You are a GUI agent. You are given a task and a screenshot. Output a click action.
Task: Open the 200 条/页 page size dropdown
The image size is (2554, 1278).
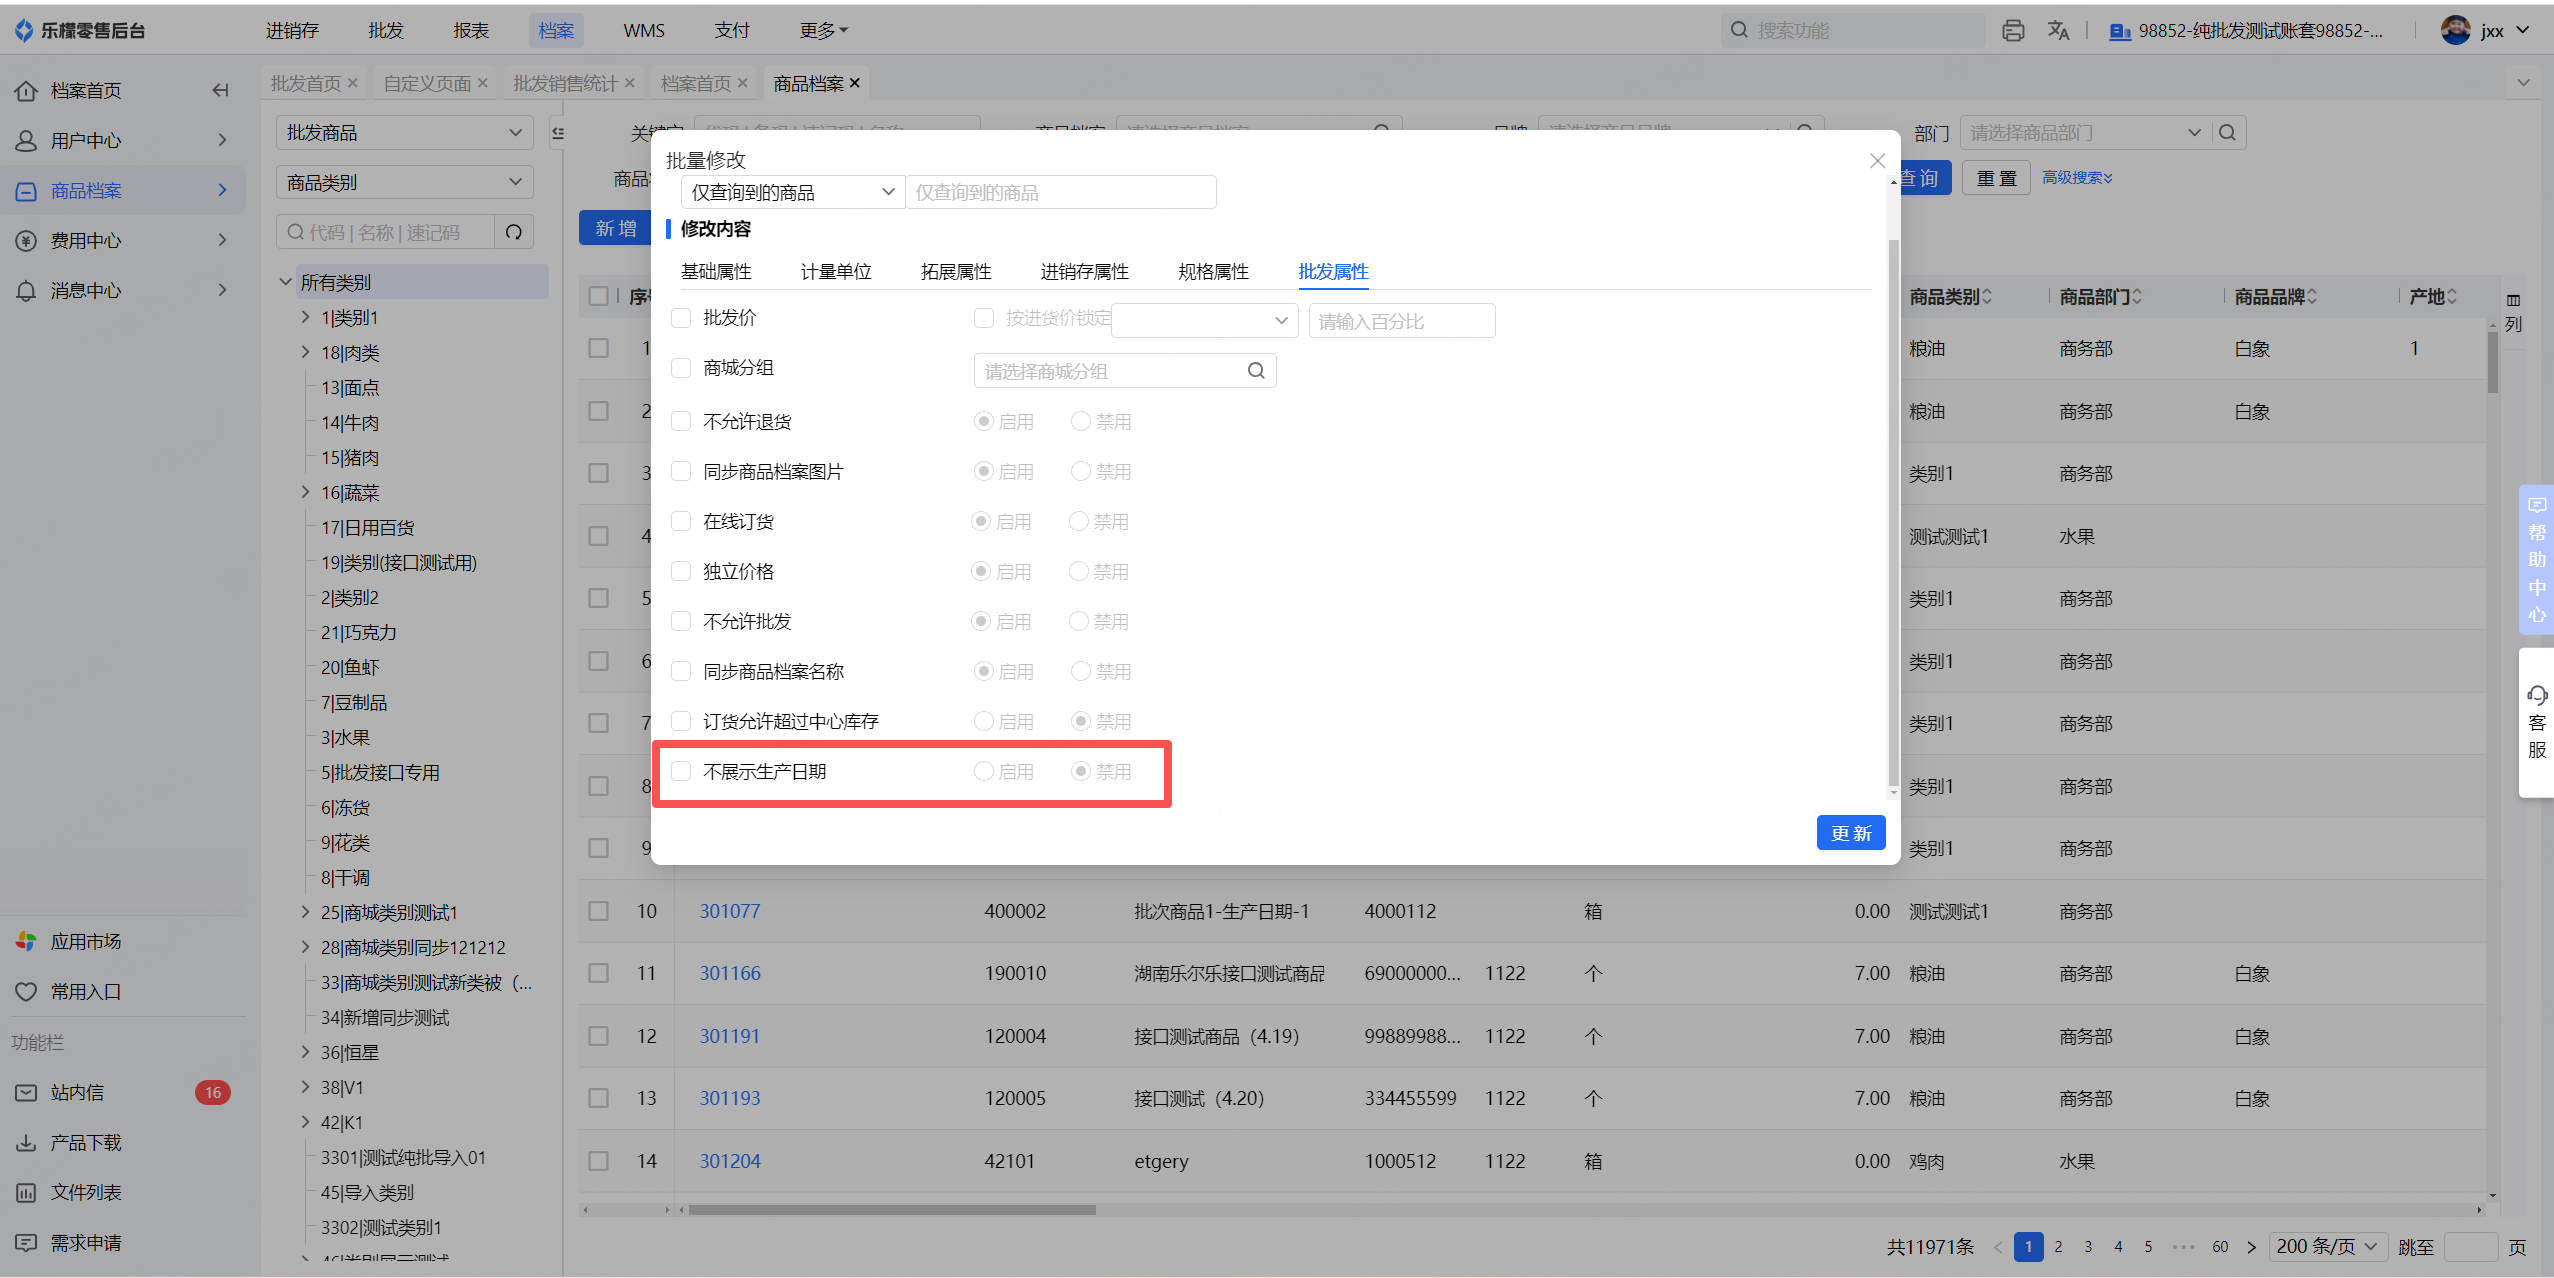(x=2326, y=1246)
